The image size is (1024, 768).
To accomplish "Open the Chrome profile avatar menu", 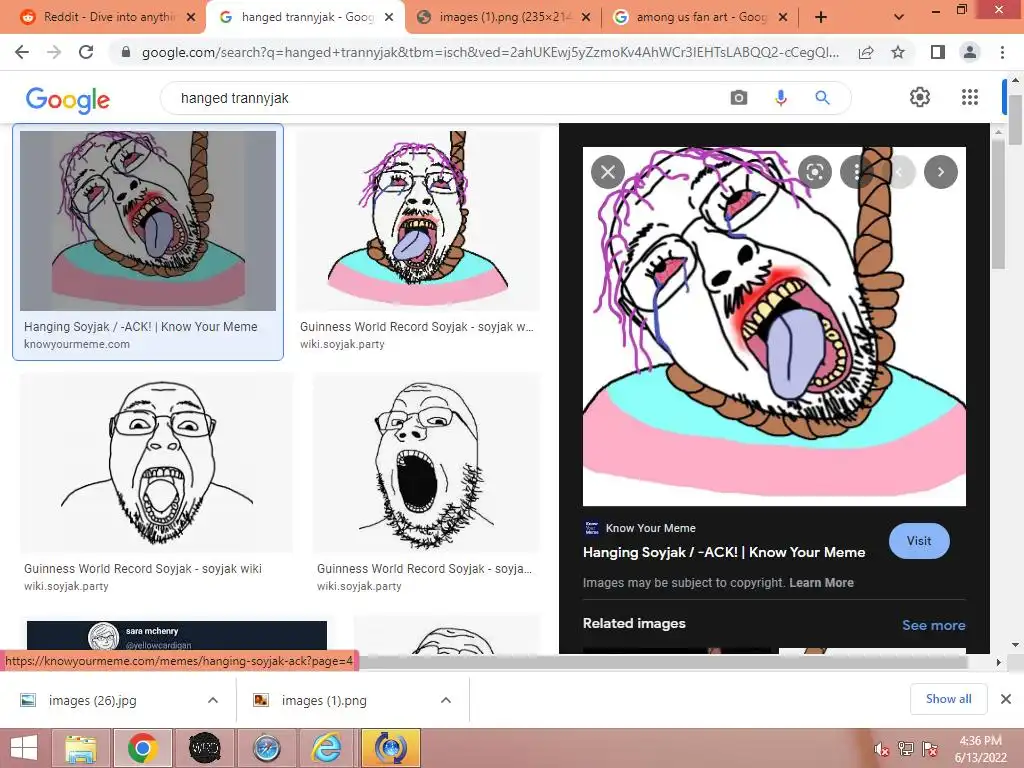I will pyautogui.click(x=970, y=52).
